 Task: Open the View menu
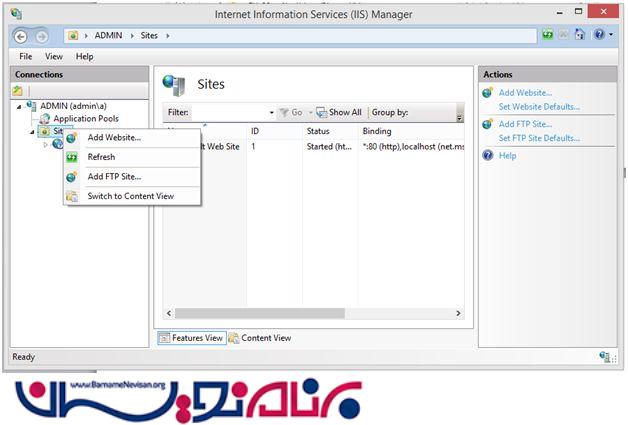pyautogui.click(x=54, y=56)
